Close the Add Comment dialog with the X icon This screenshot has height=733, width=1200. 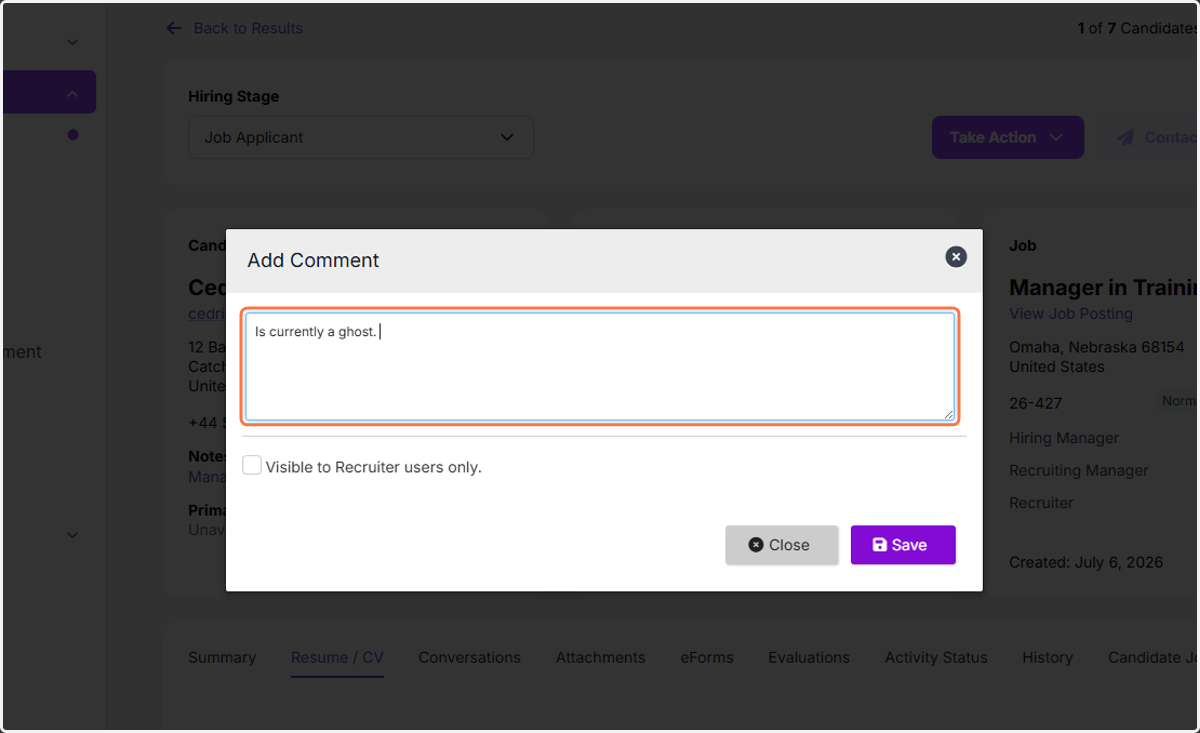[956, 257]
